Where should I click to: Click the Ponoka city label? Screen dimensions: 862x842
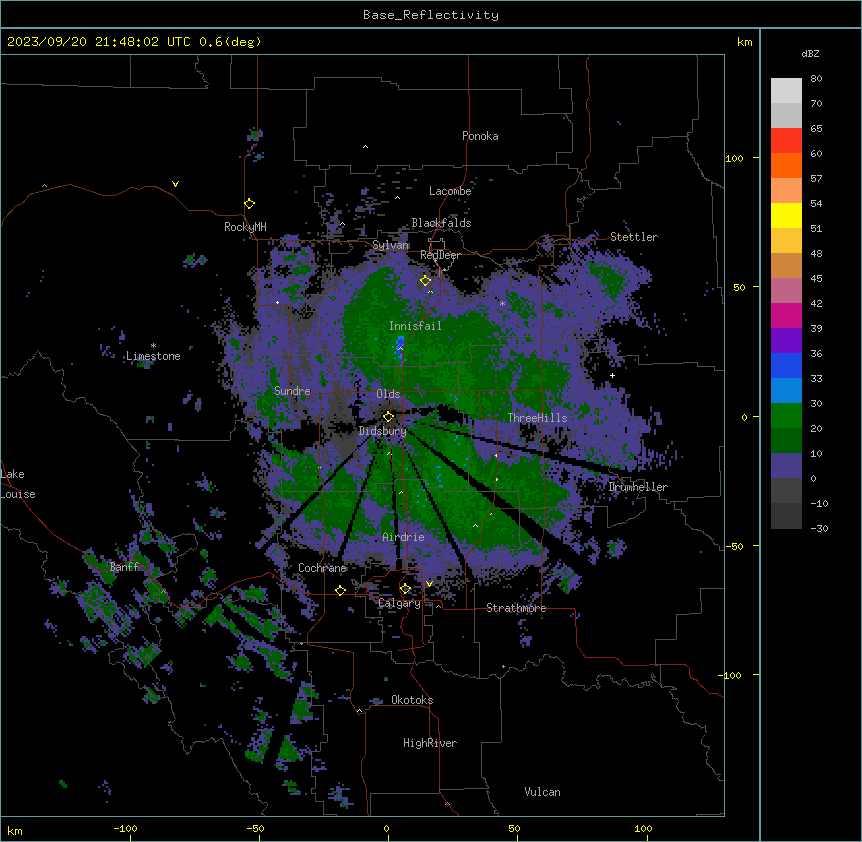coord(480,136)
